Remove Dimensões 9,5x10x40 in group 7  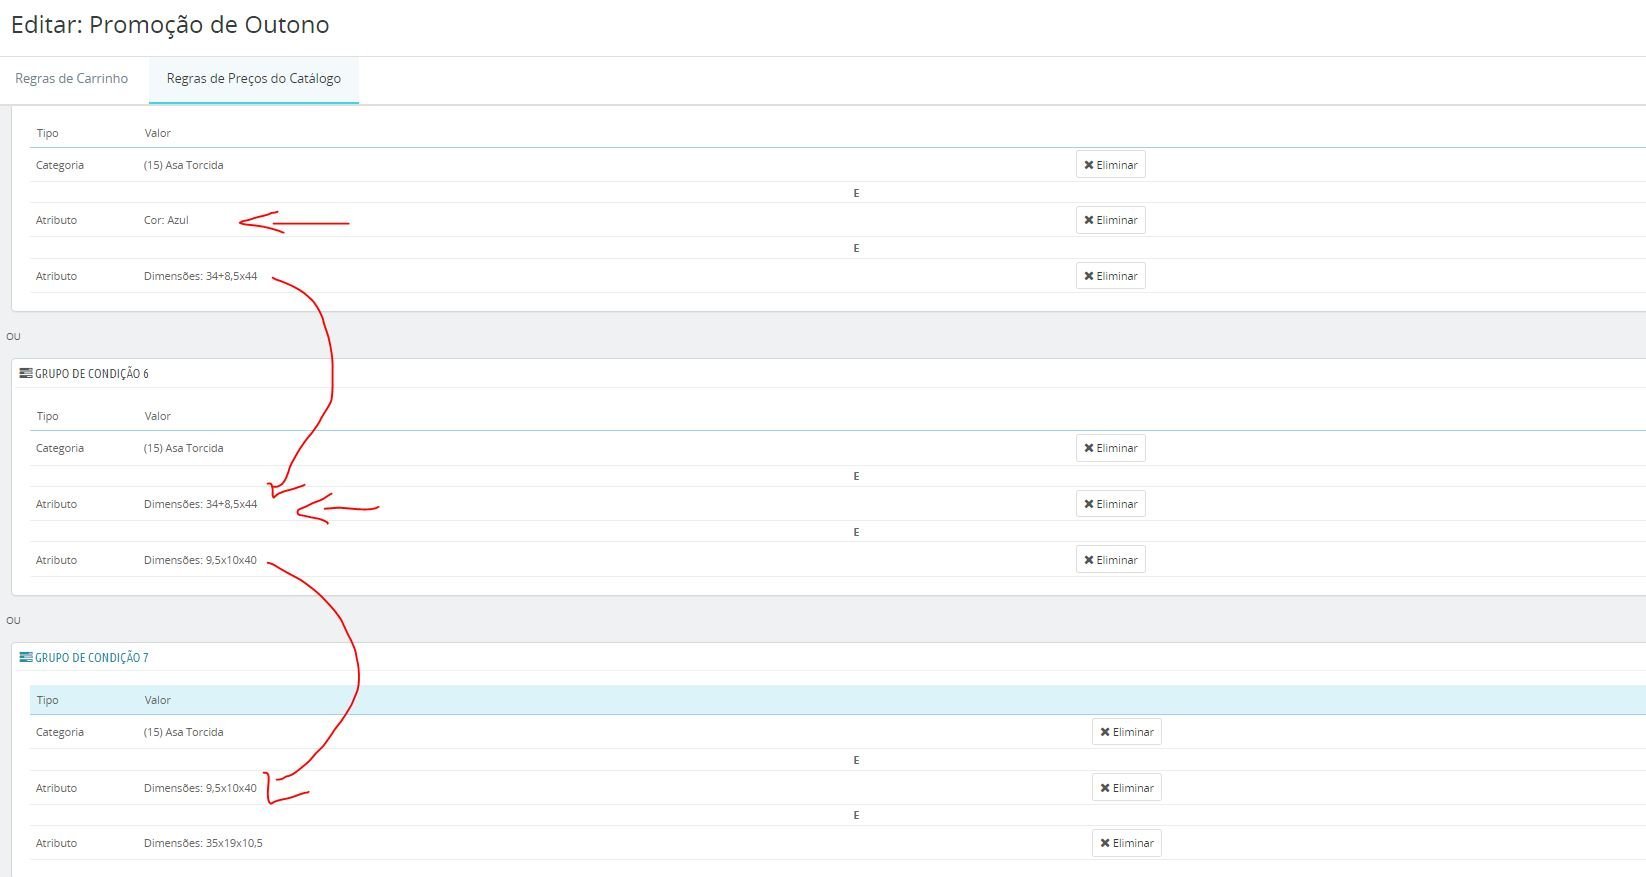[1126, 788]
